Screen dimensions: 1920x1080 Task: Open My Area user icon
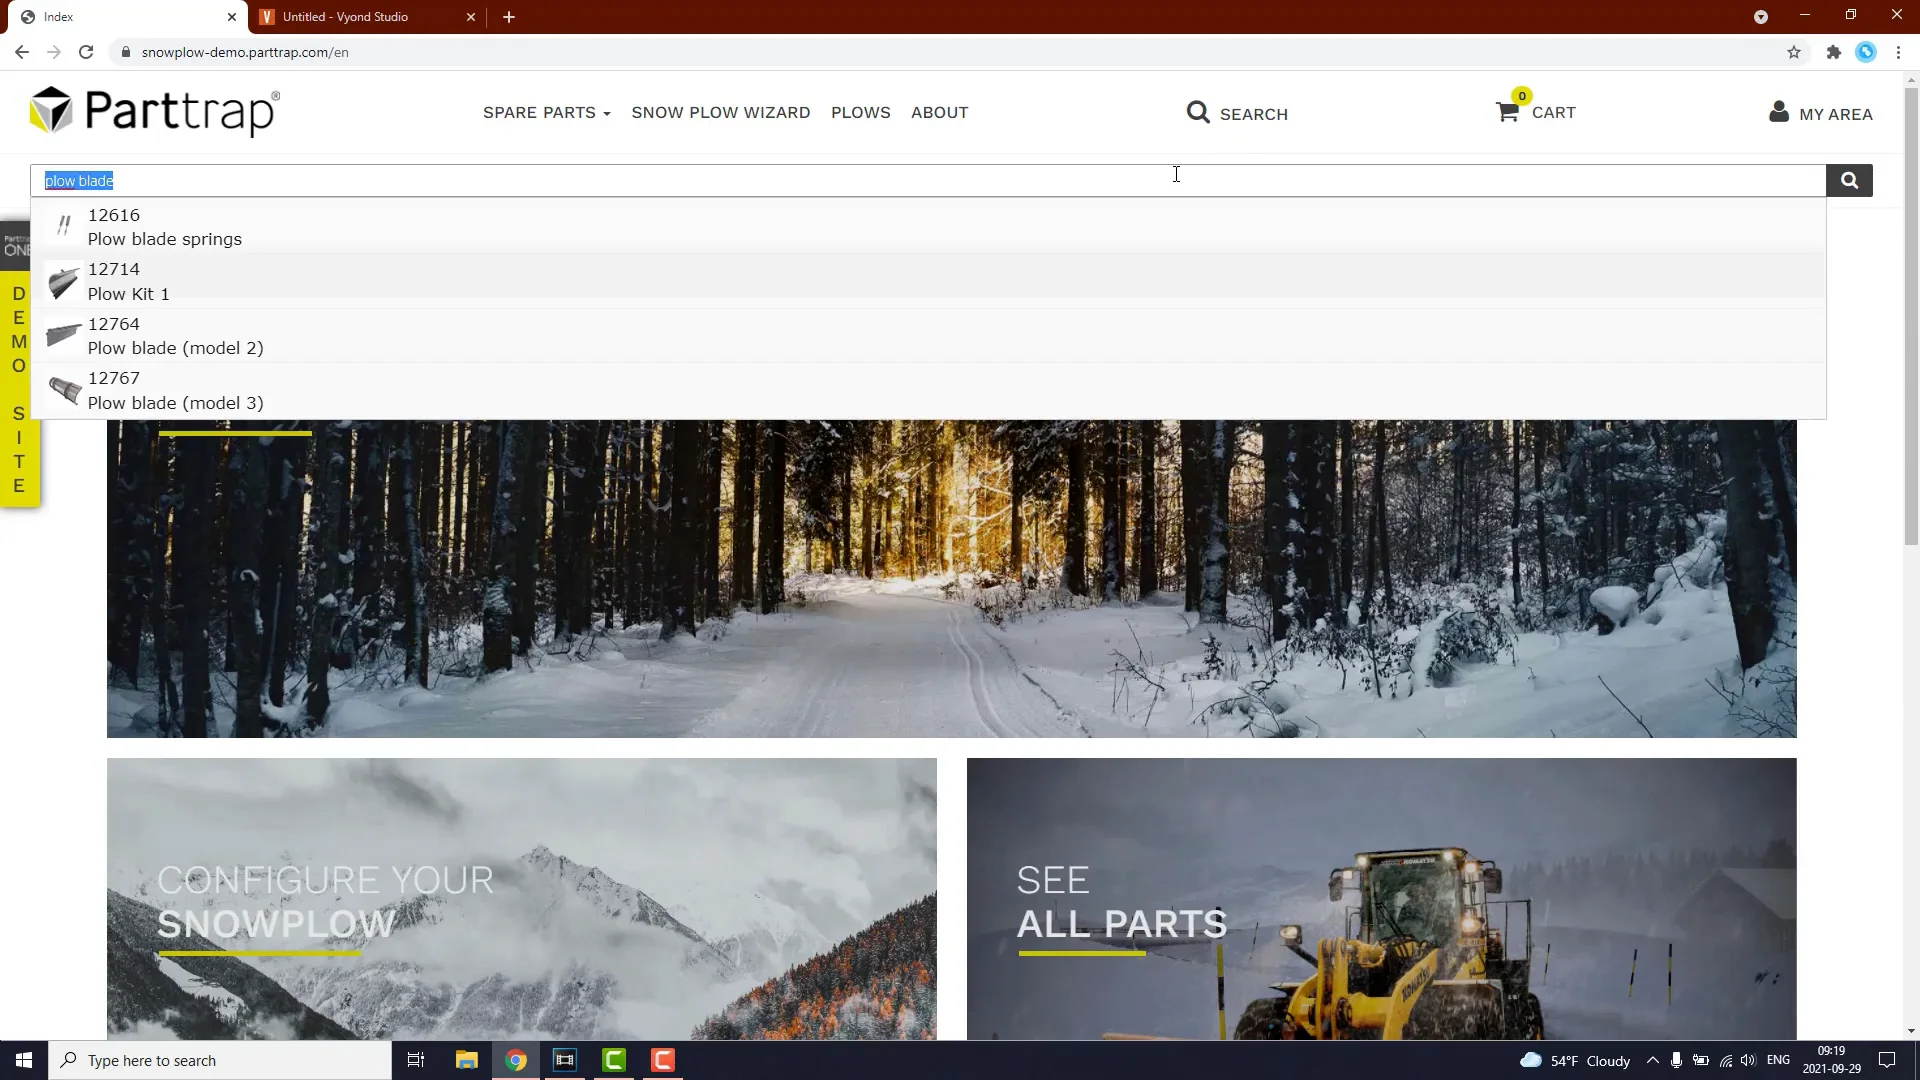1778,112
